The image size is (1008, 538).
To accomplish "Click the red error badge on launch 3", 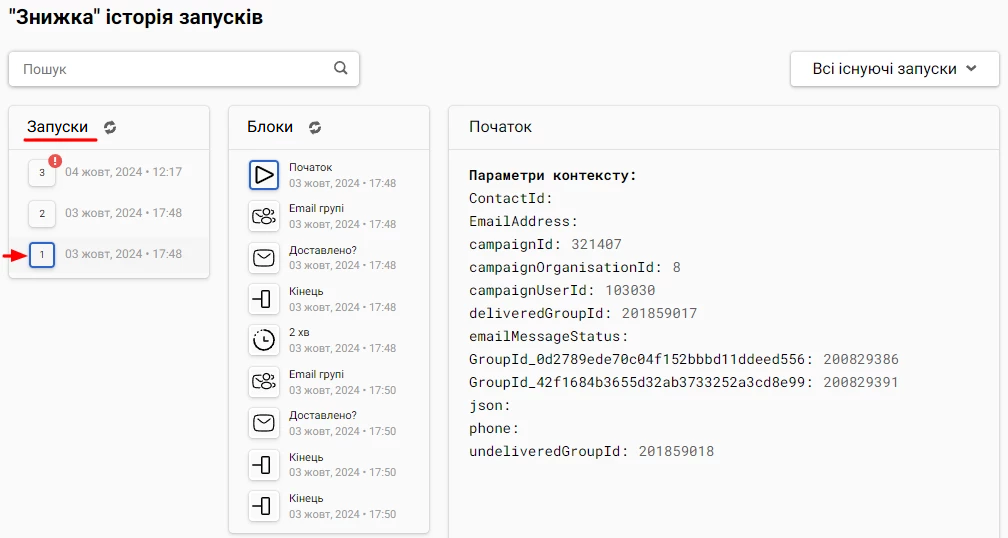I will 55,161.
